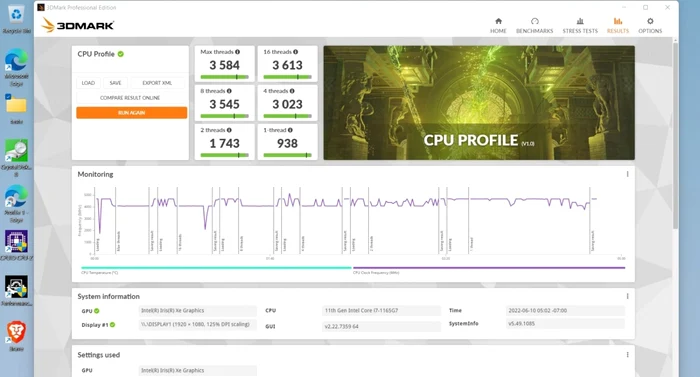Click the info icon beside 16 threads

pyautogui.click(x=296, y=52)
